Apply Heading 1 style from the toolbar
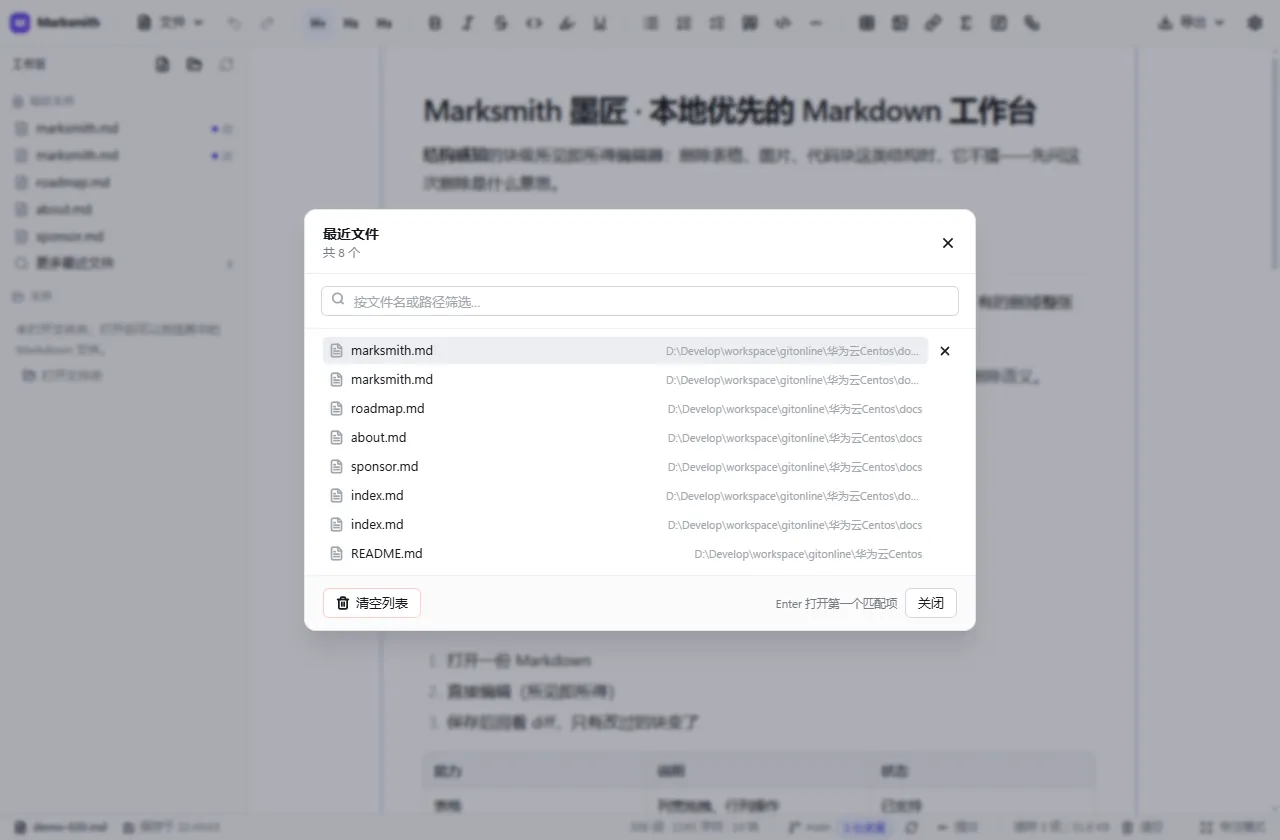This screenshot has width=1280, height=840. pos(318,23)
